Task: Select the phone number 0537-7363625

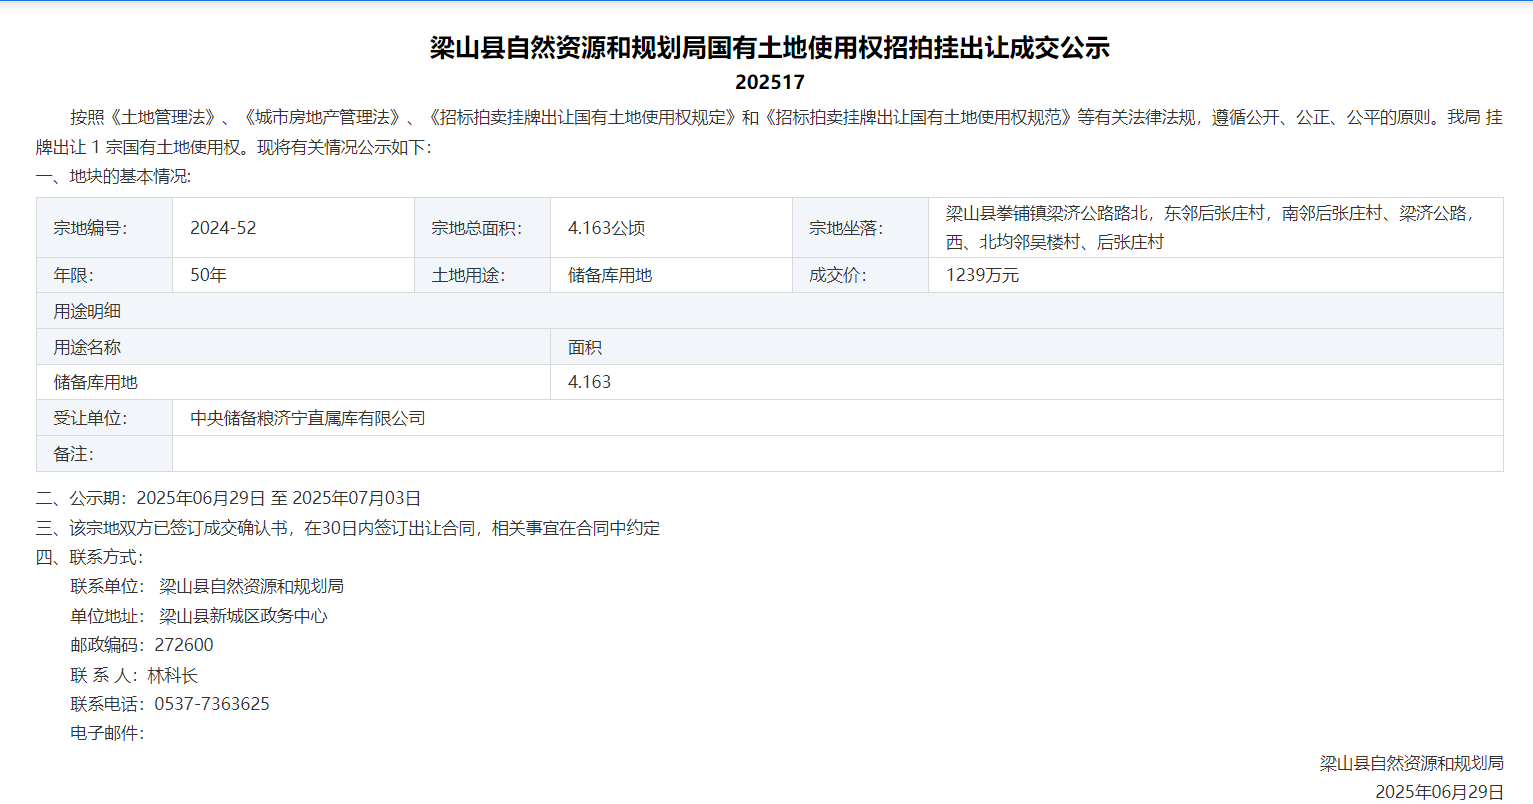Action: [212, 704]
